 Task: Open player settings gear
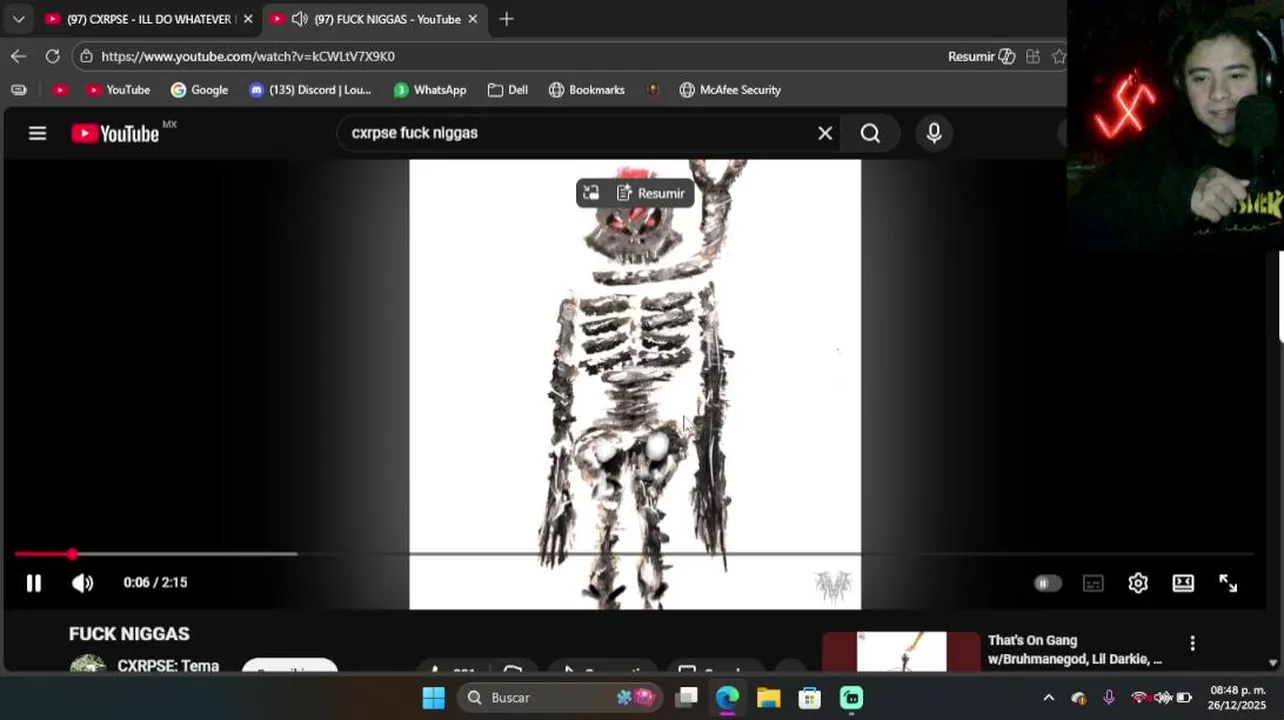coord(1138,583)
